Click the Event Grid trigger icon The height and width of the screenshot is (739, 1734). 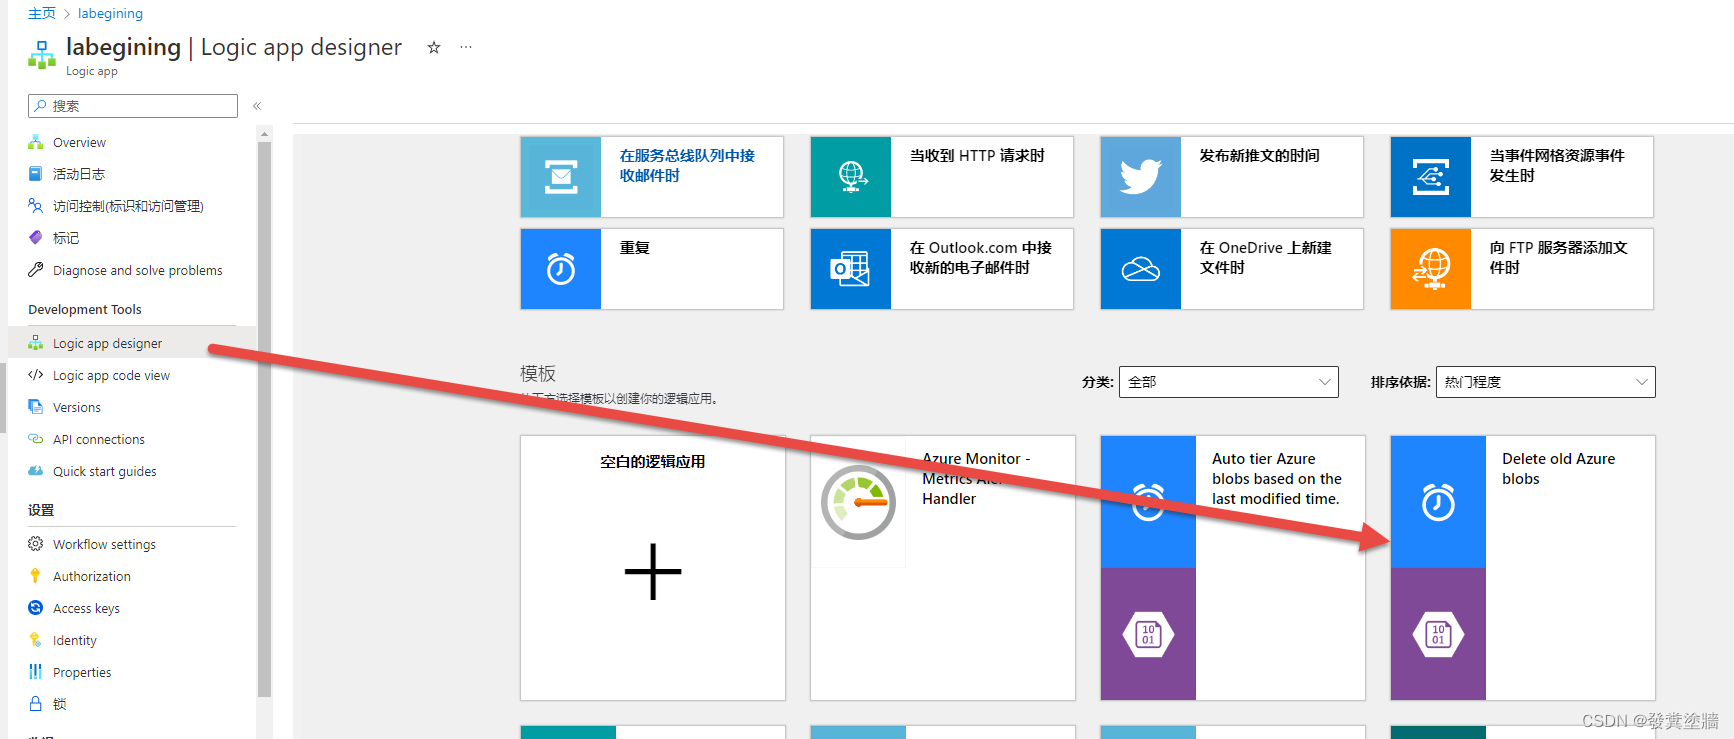(1431, 177)
